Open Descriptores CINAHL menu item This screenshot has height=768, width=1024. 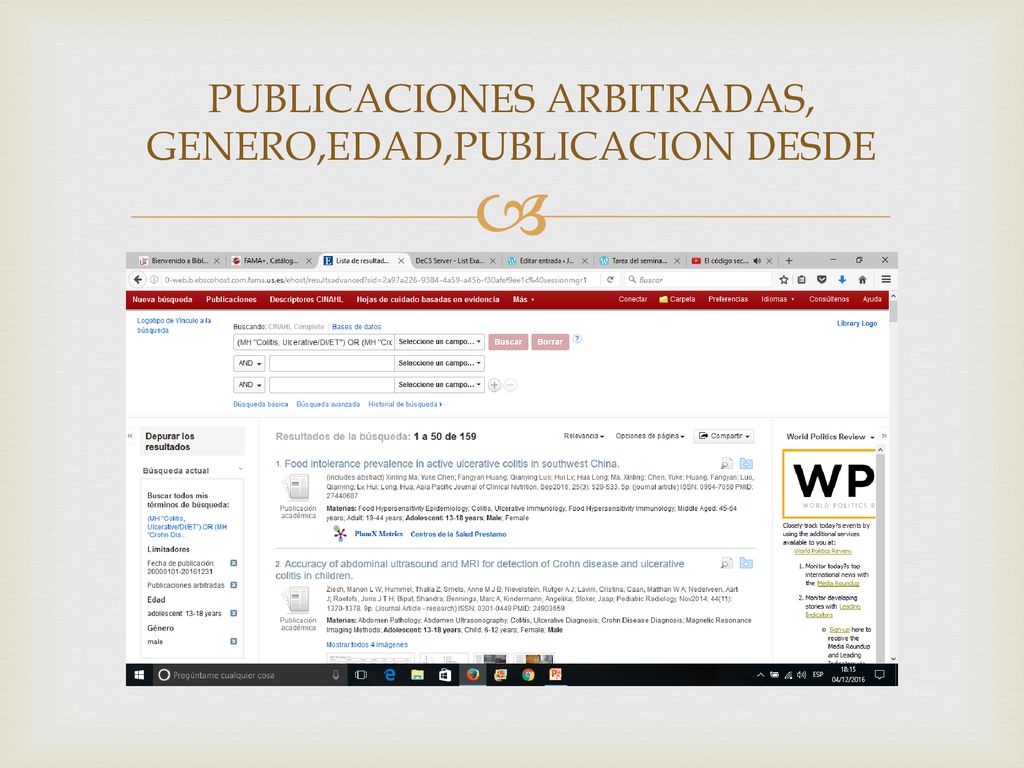pos(306,299)
